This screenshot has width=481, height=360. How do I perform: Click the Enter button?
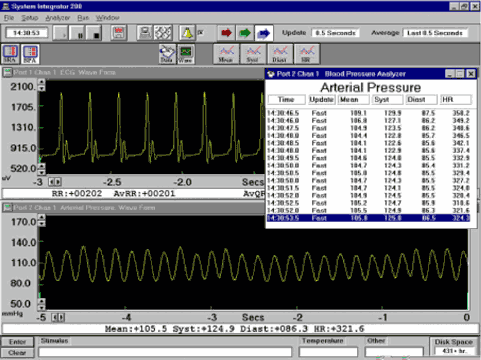click(17, 342)
